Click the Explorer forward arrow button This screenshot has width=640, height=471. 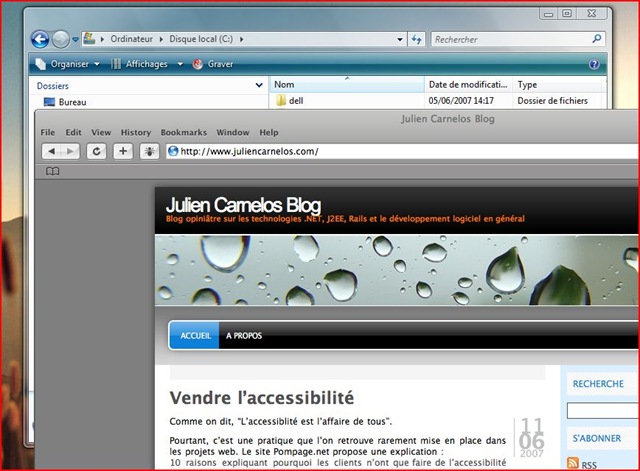coord(61,40)
